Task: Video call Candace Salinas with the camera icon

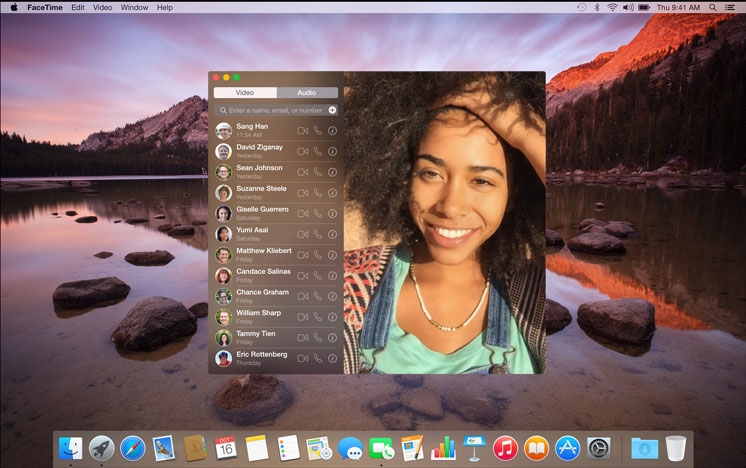Action: click(x=302, y=275)
